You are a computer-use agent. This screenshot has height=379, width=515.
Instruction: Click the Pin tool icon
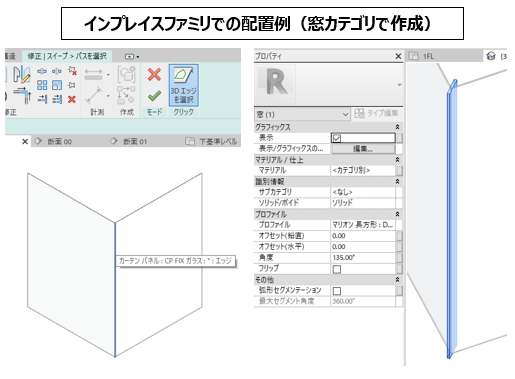click(71, 85)
